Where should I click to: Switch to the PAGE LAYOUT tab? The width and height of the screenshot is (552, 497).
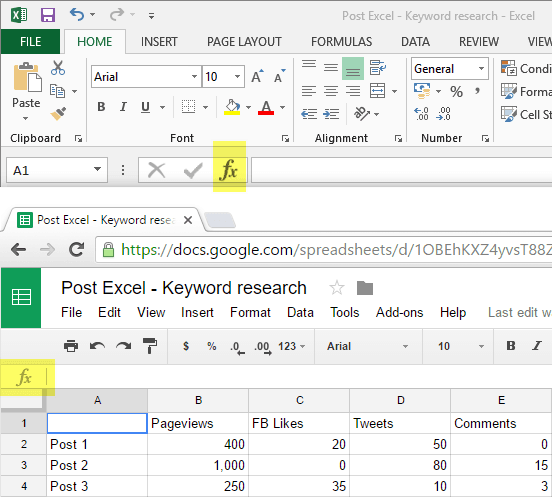click(x=244, y=42)
